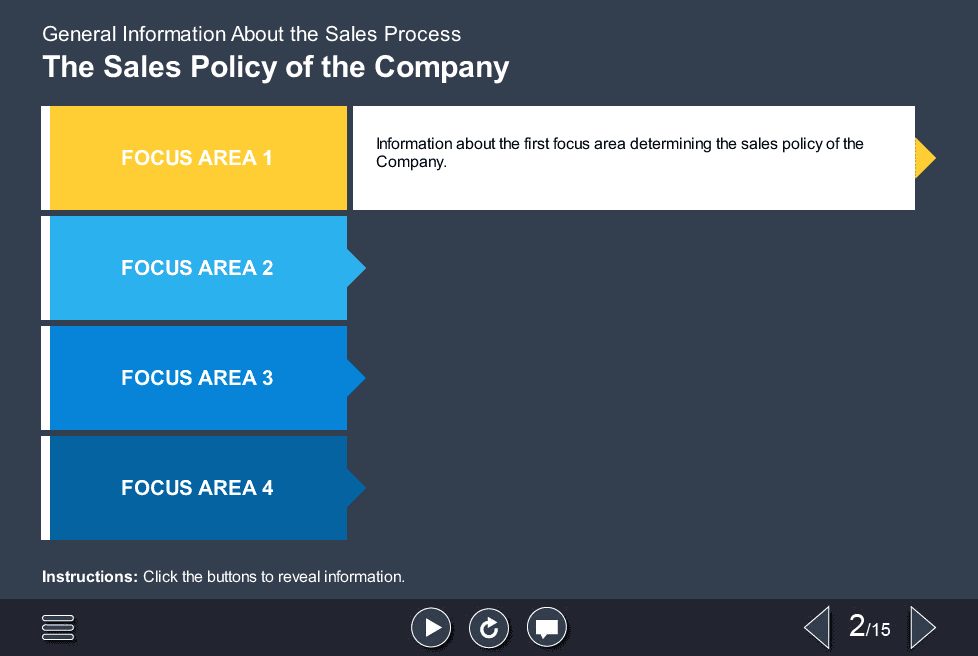The width and height of the screenshot is (978, 656).
Task: Click the title 'The Sales Policy of the Company'
Action: [x=275, y=67]
